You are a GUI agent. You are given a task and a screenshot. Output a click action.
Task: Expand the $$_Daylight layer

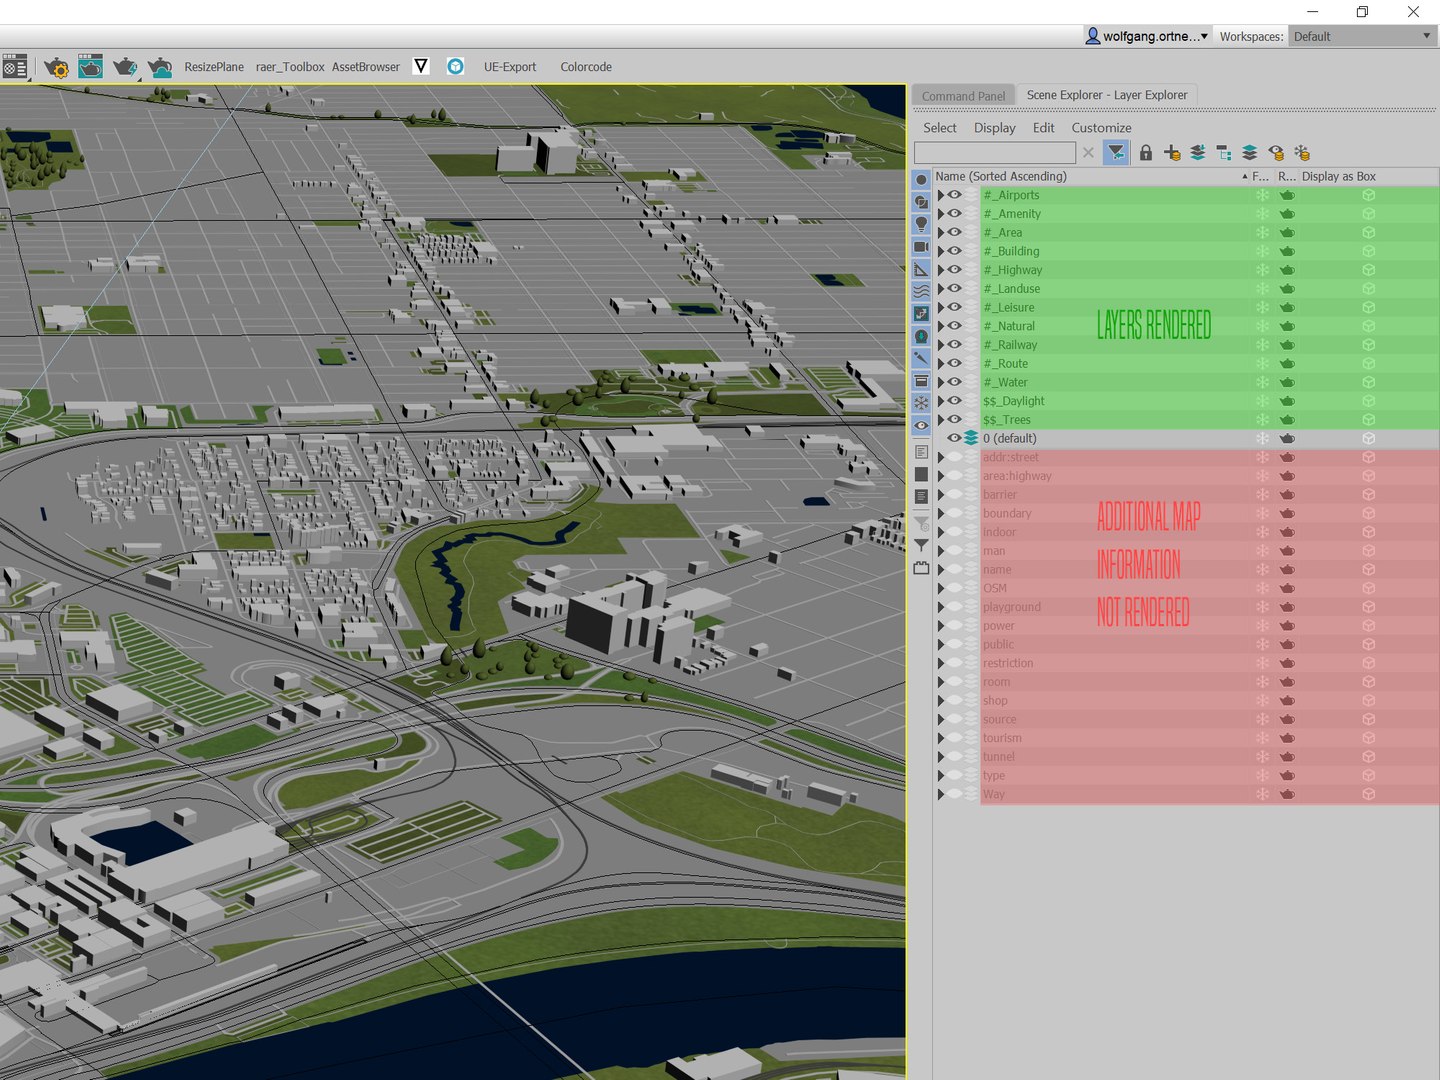click(941, 401)
